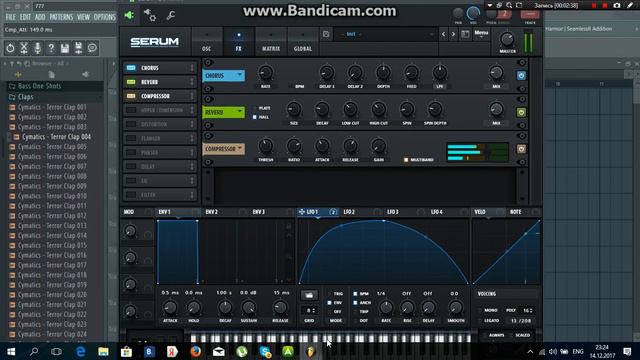Image resolution: width=640 pixels, height=360 pixels.
Task: Open the Serum preset browser icon
Action: [x=465, y=34]
